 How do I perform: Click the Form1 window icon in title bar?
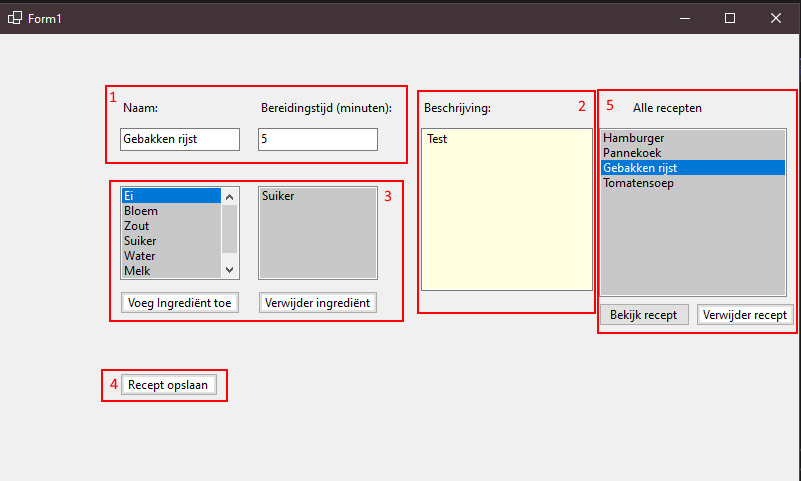point(15,18)
